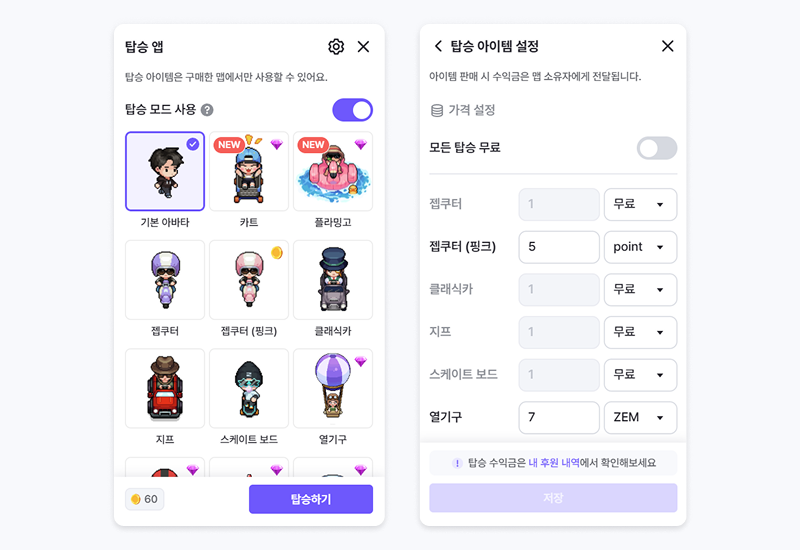The width and height of the screenshot is (800, 550).
Task: Click the 탑승하기 button
Action: pyautogui.click(x=311, y=499)
